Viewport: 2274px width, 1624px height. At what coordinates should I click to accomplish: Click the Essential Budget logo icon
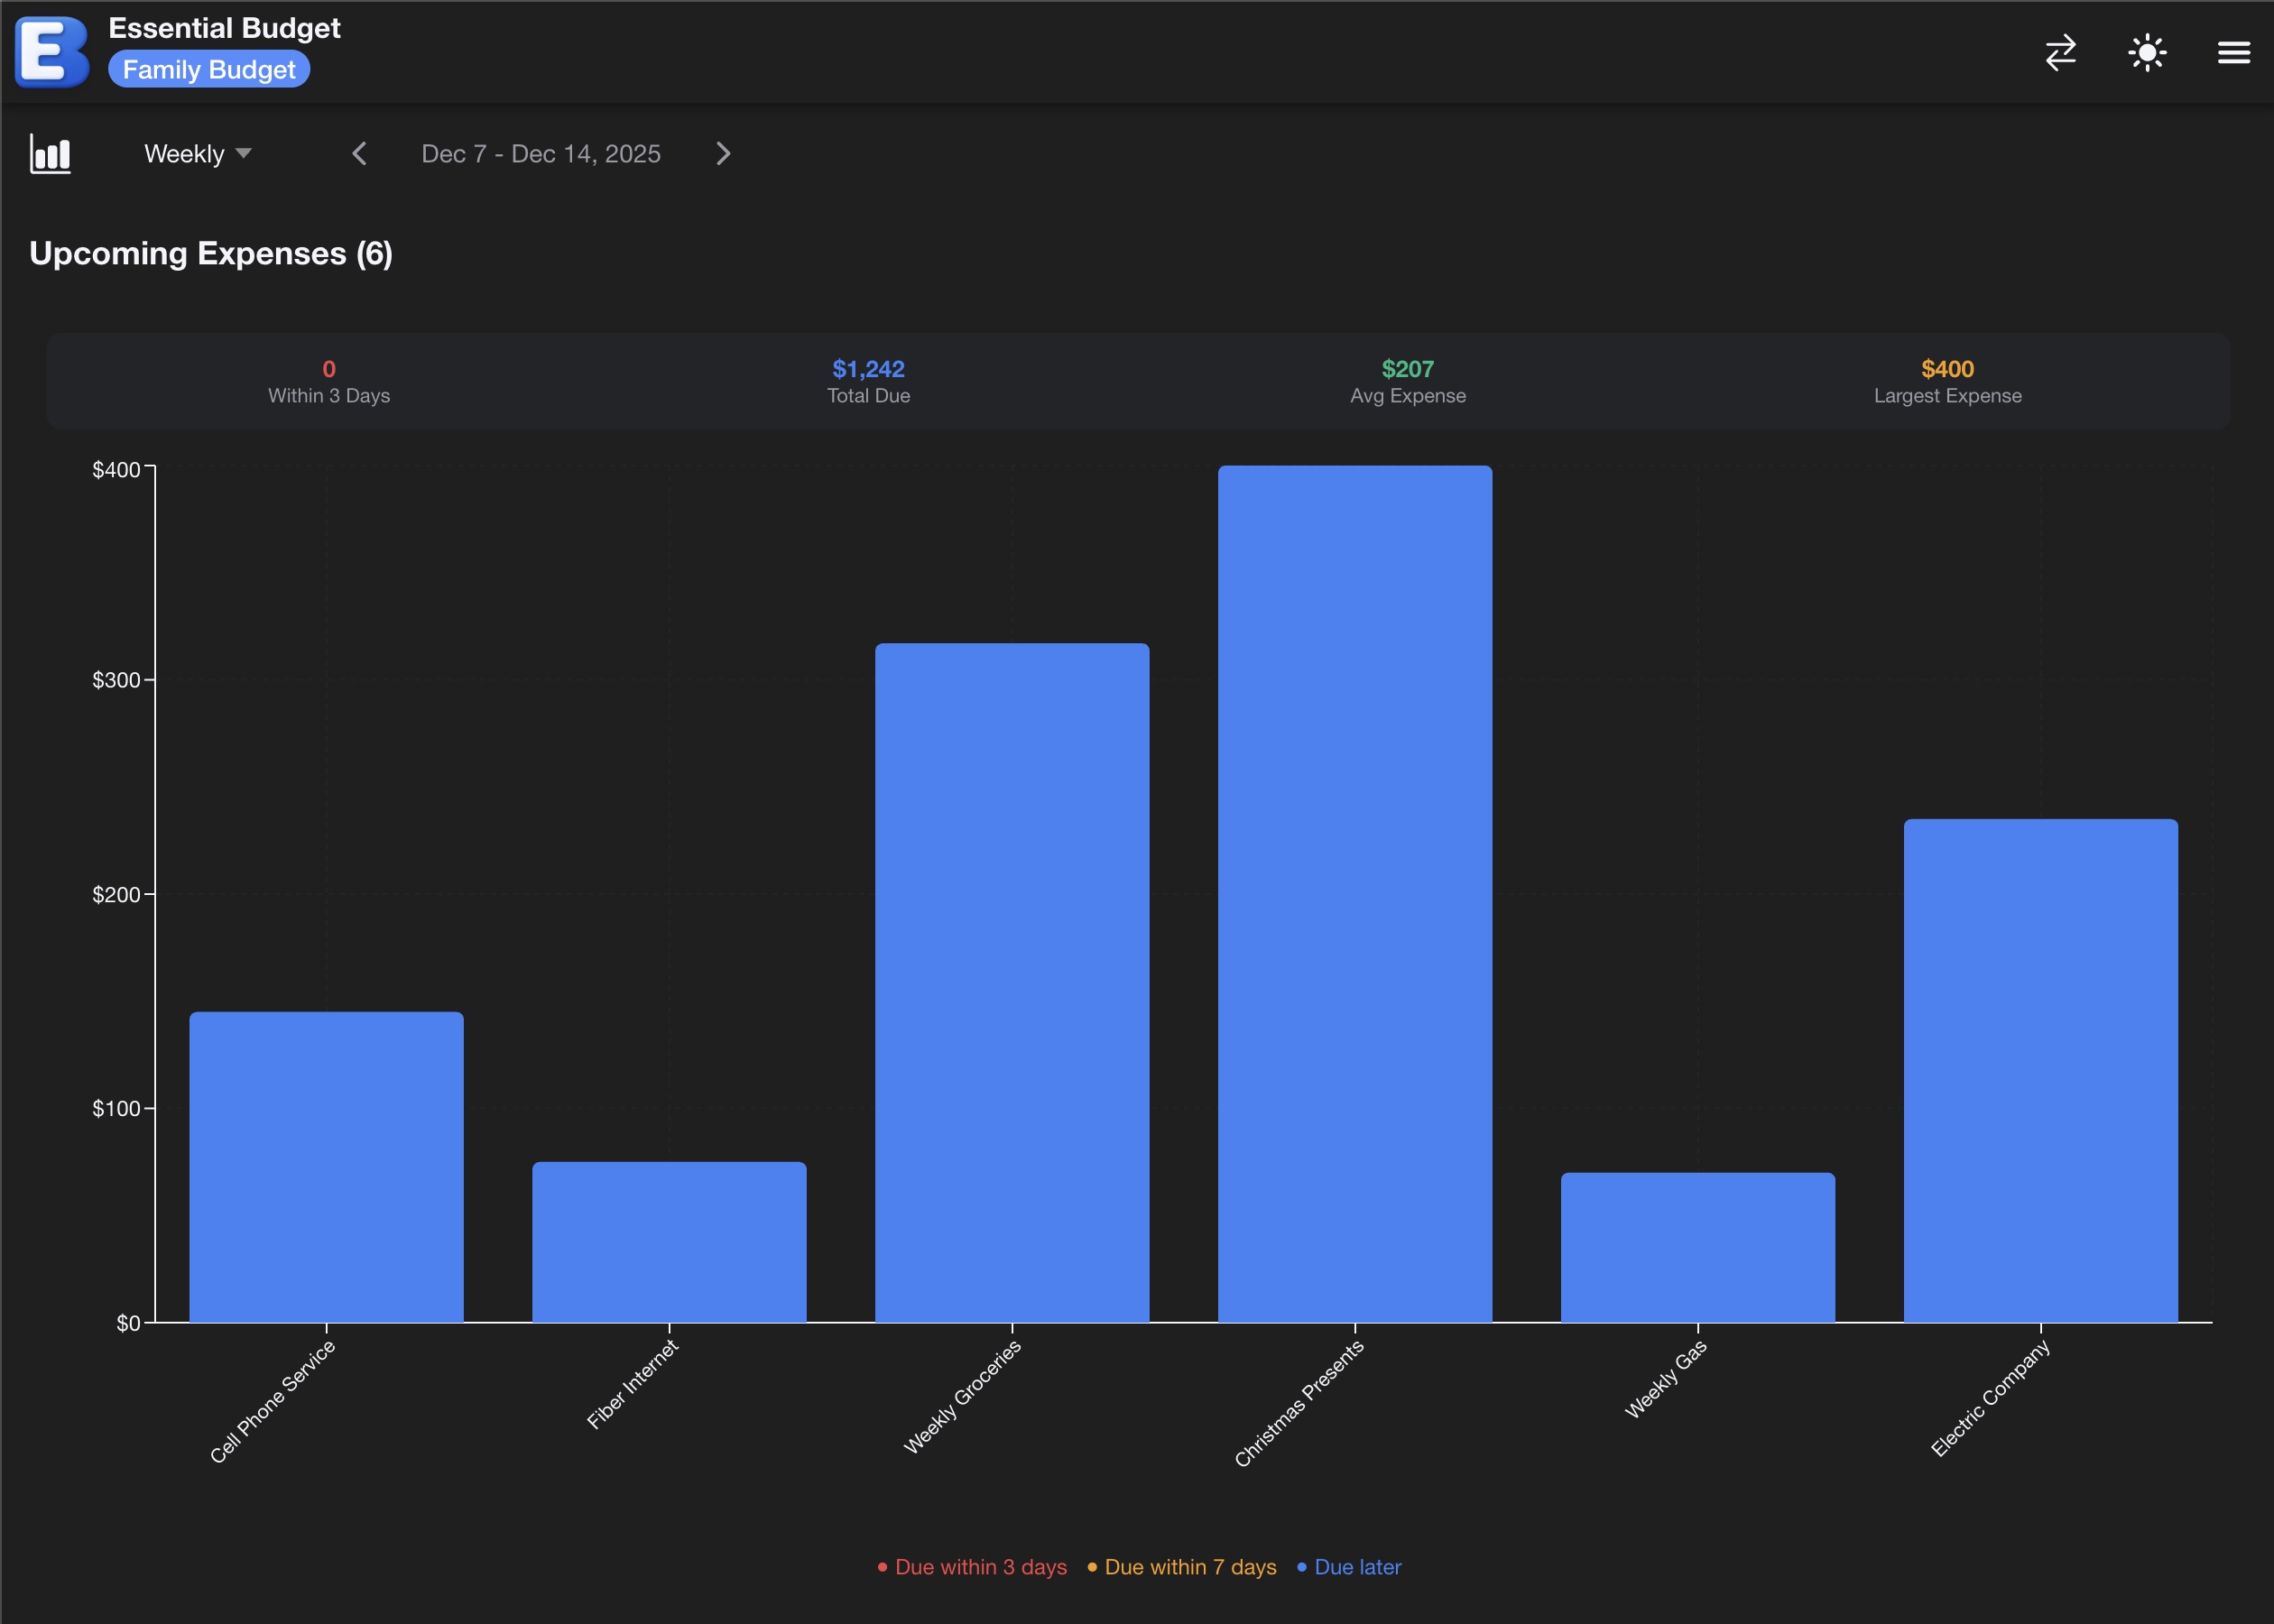(x=52, y=51)
